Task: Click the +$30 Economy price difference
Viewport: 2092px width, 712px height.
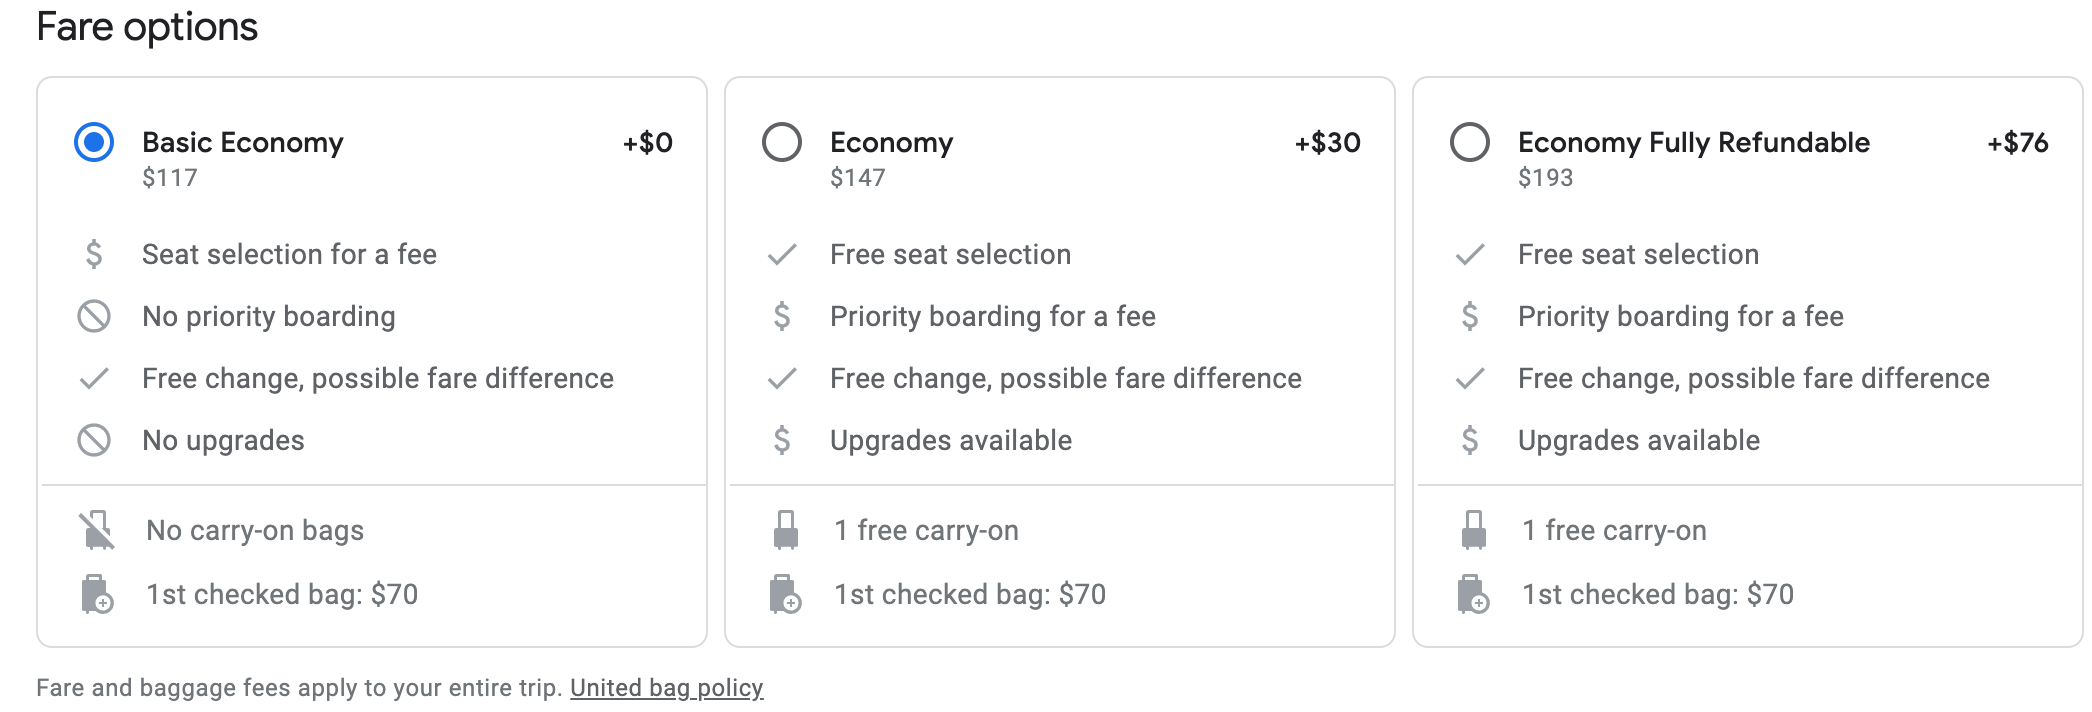Action: [1327, 142]
